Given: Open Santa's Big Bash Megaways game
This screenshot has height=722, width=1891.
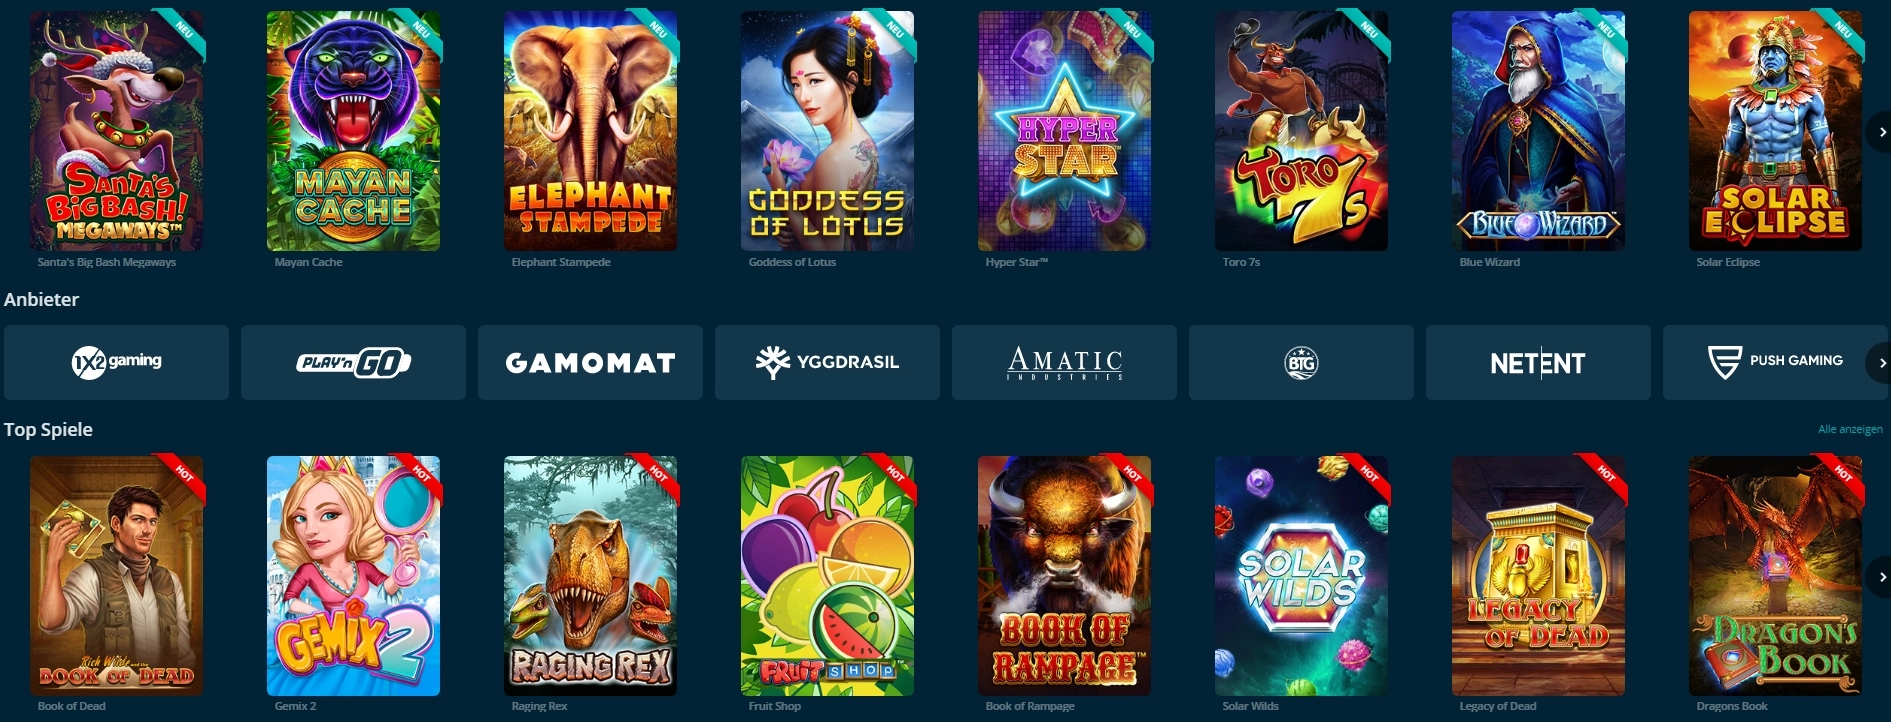Looking at the screenshot, I should (x=117, y=131).
